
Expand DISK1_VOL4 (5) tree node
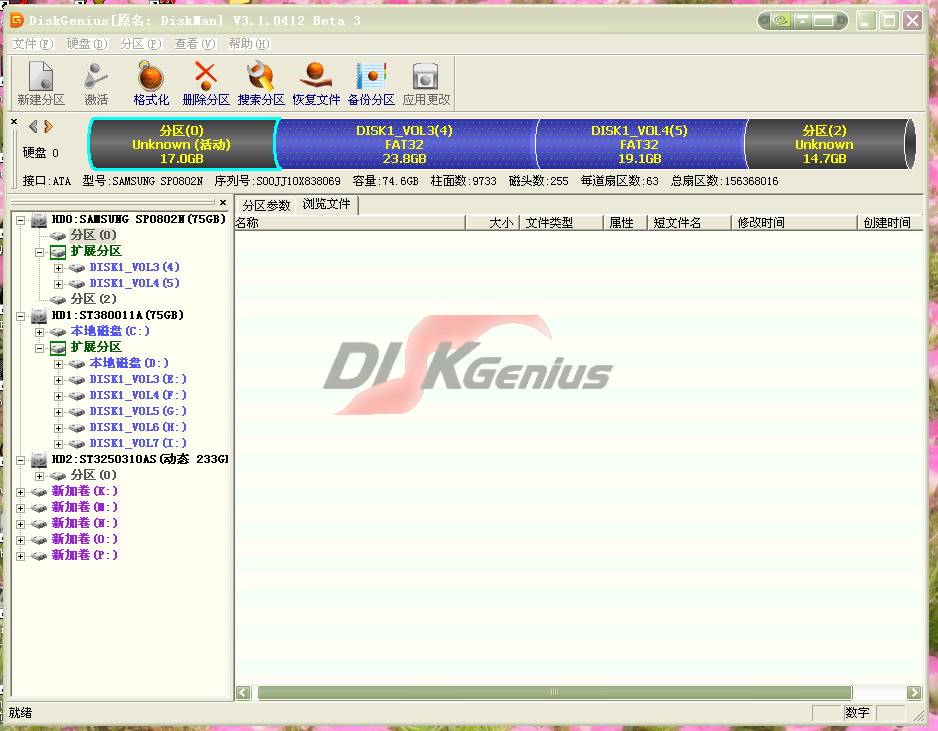click(x=58, y=284)
